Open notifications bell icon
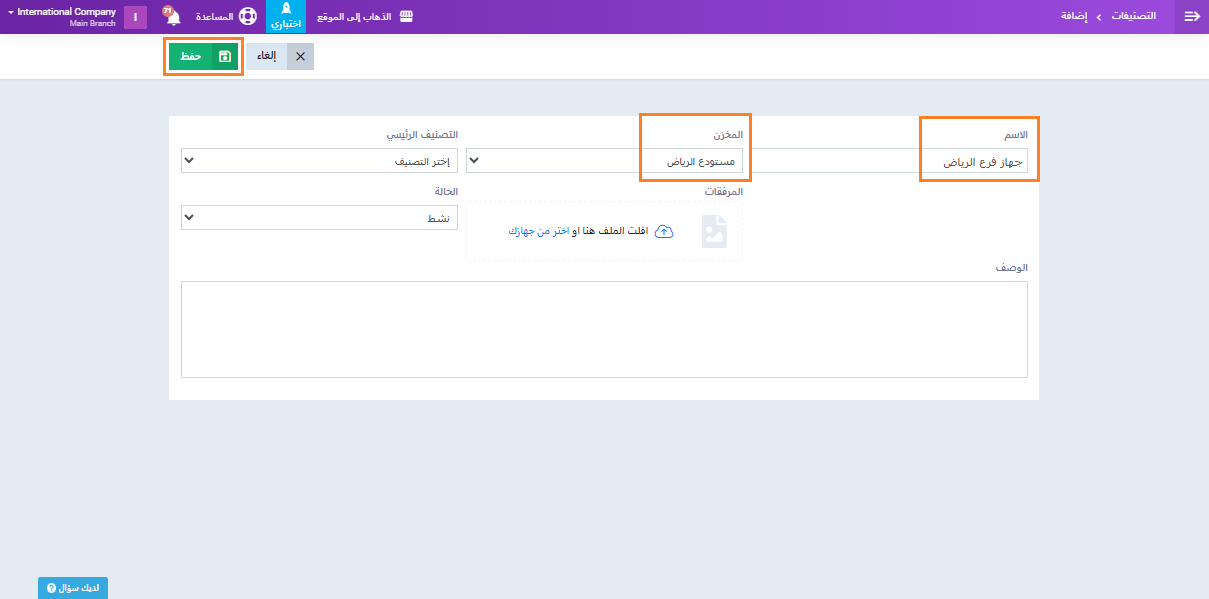This screenshot has height=599, width=1209. pyautogui.click(x=172, y=17)
